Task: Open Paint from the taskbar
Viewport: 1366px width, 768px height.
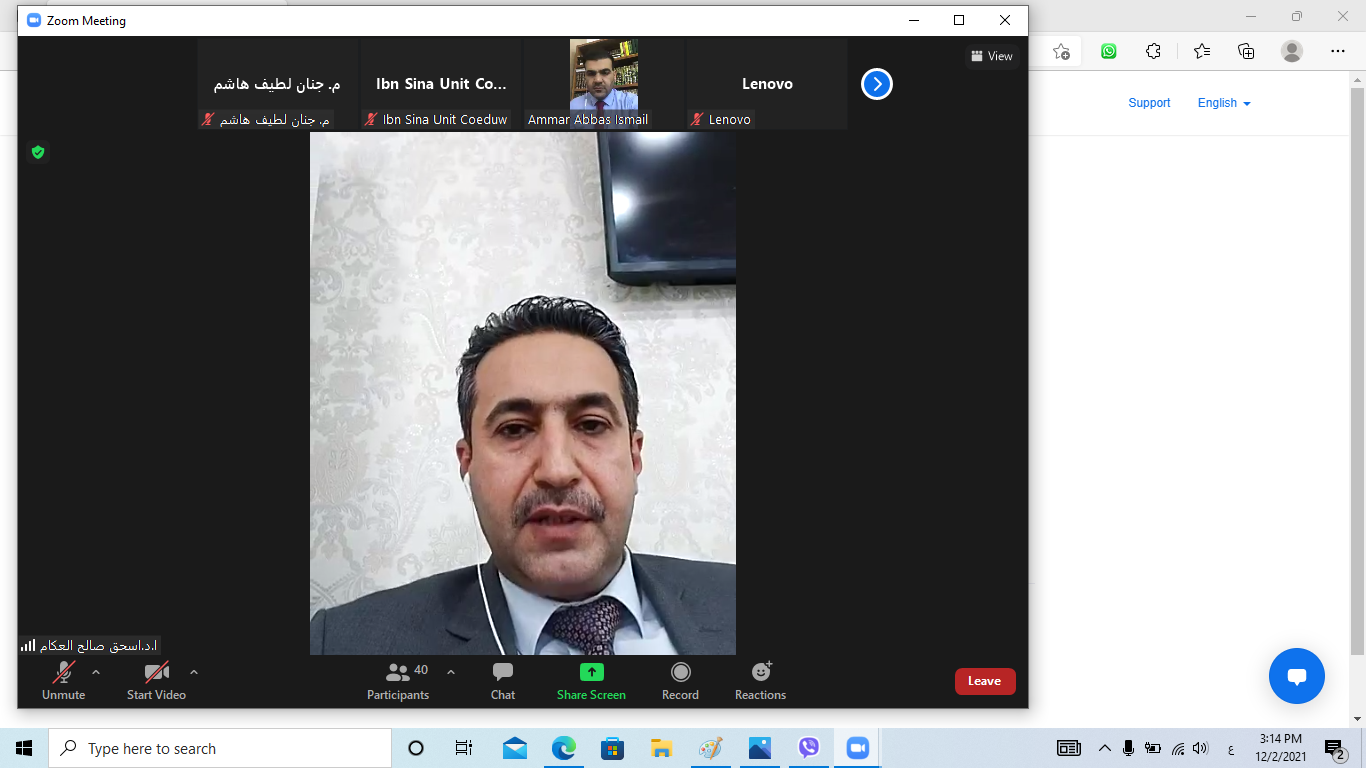Action: coord(710,748)
